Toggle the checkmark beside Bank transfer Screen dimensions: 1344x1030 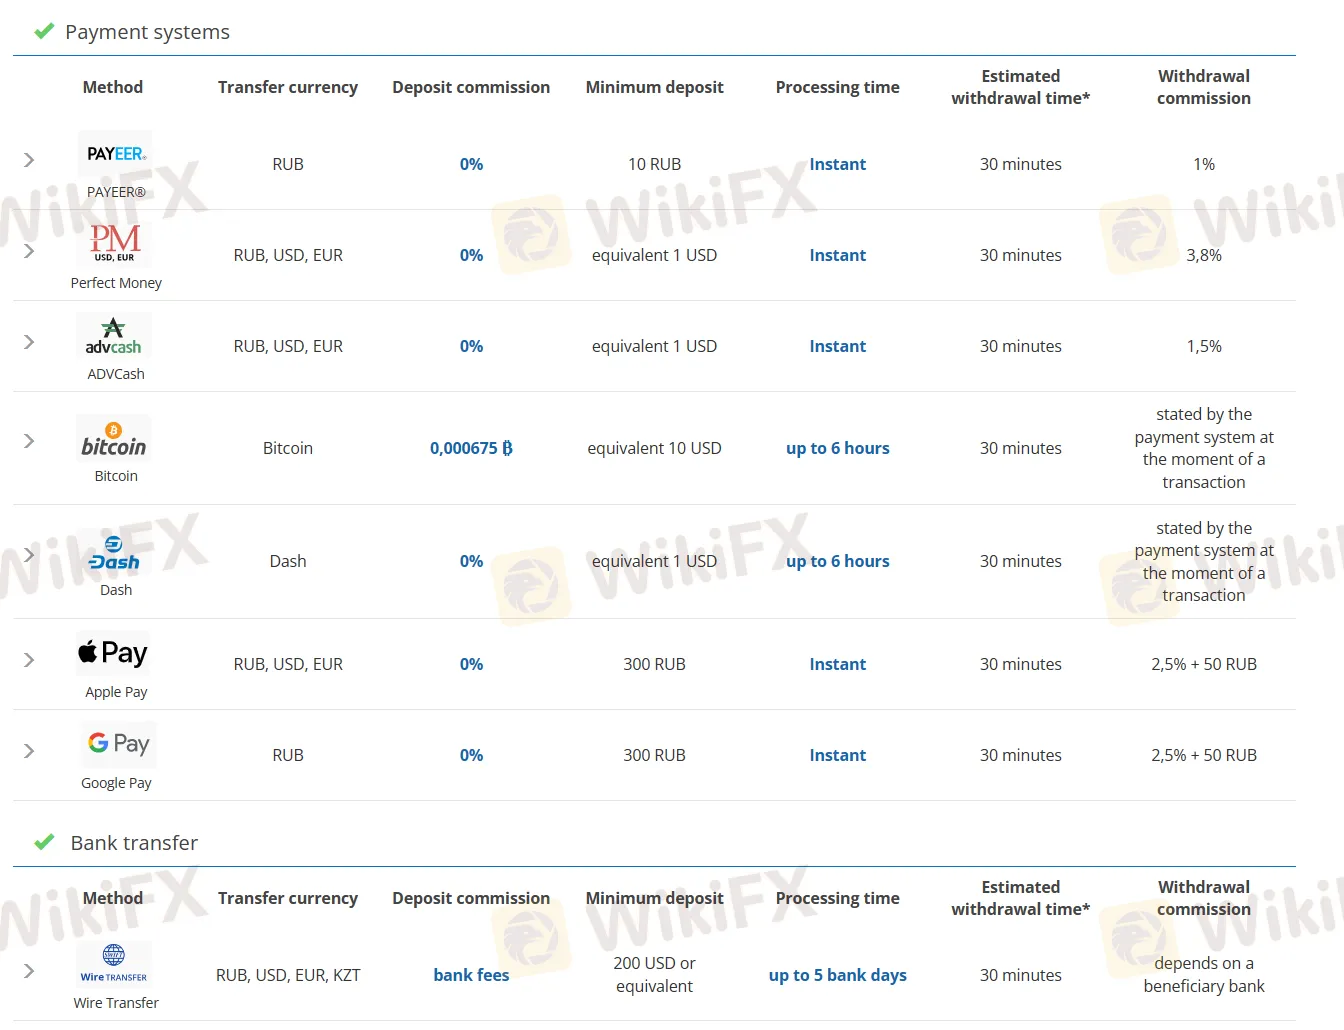[43, 841]
